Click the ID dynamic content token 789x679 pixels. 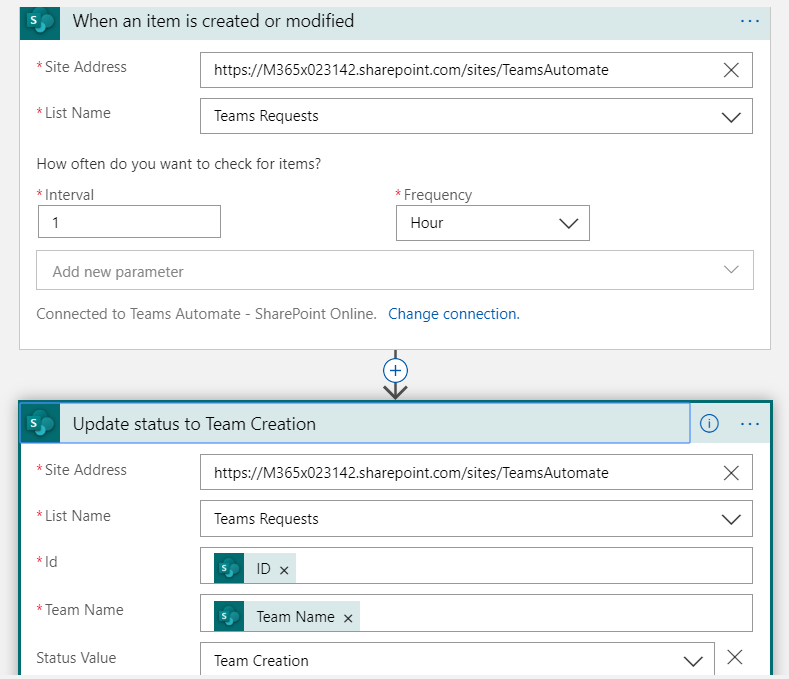[255, 568]
